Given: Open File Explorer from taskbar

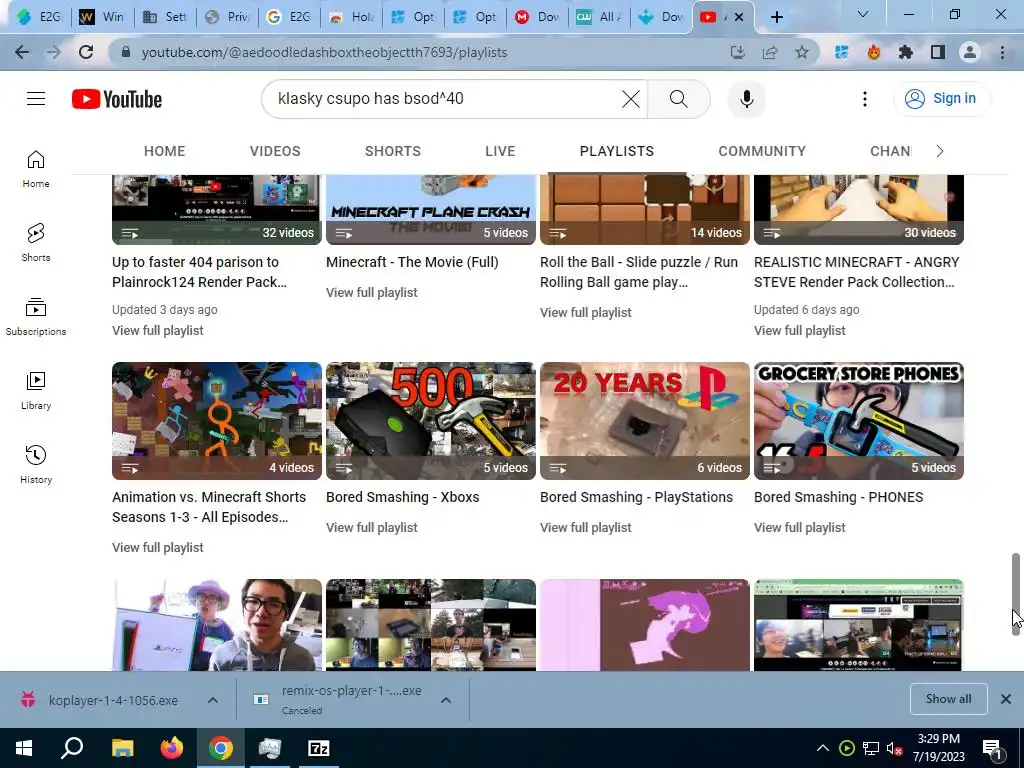Looking at the screenshot, I should click(x=122, y=748).
